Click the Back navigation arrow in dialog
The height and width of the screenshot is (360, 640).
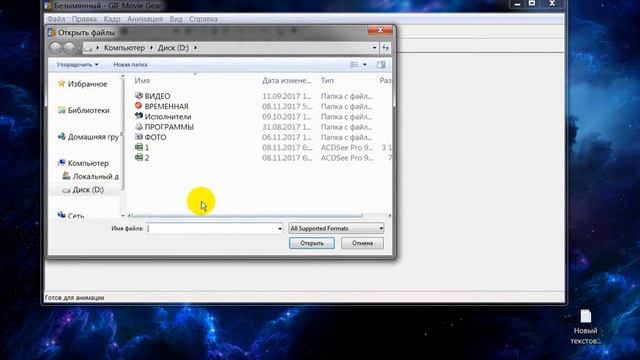click(55, 48)
